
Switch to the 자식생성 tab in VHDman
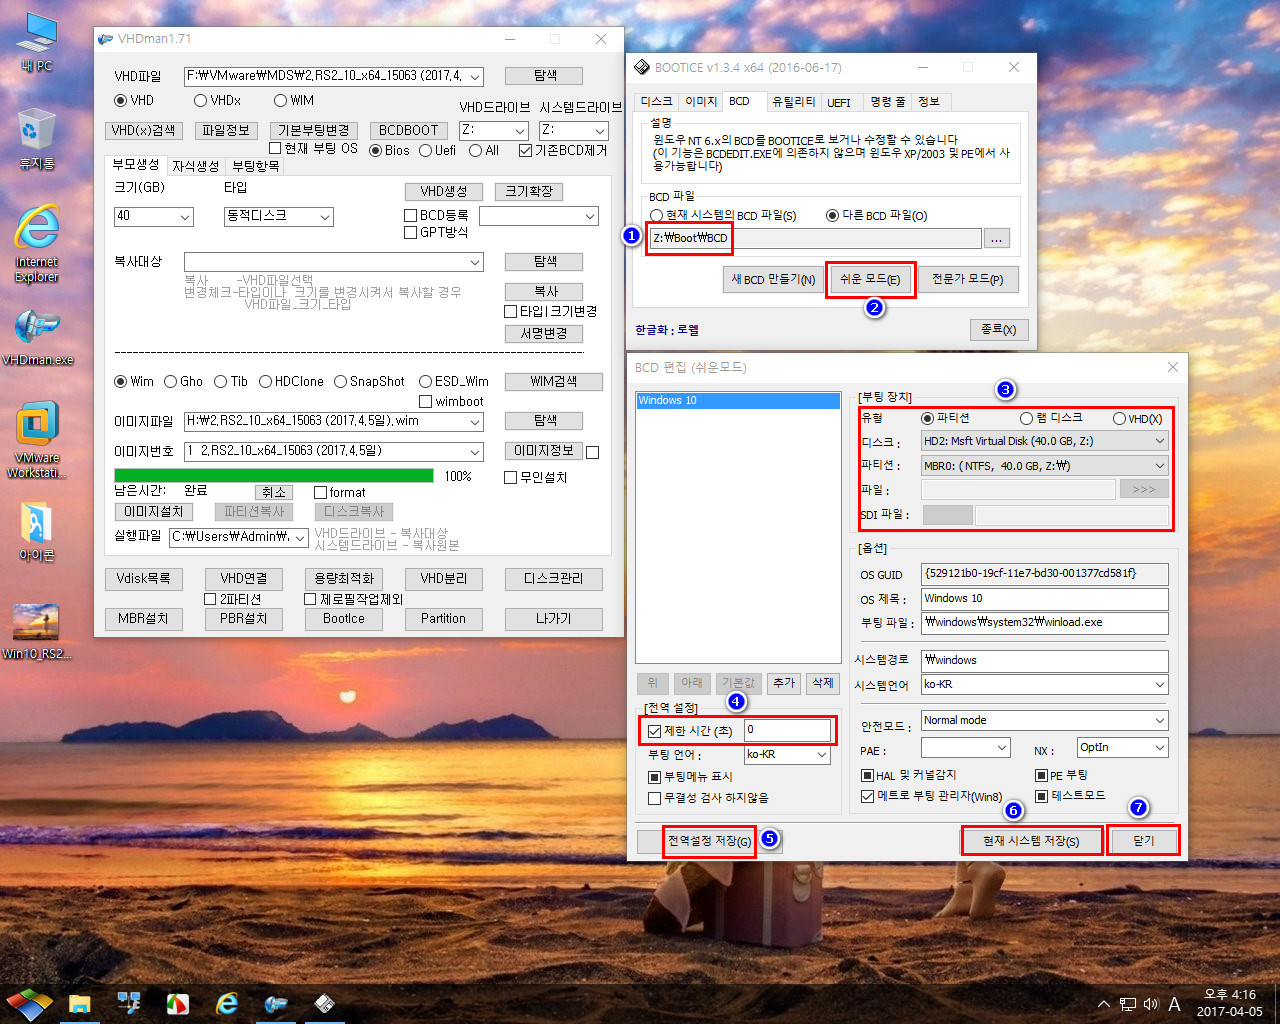[195, 166]
